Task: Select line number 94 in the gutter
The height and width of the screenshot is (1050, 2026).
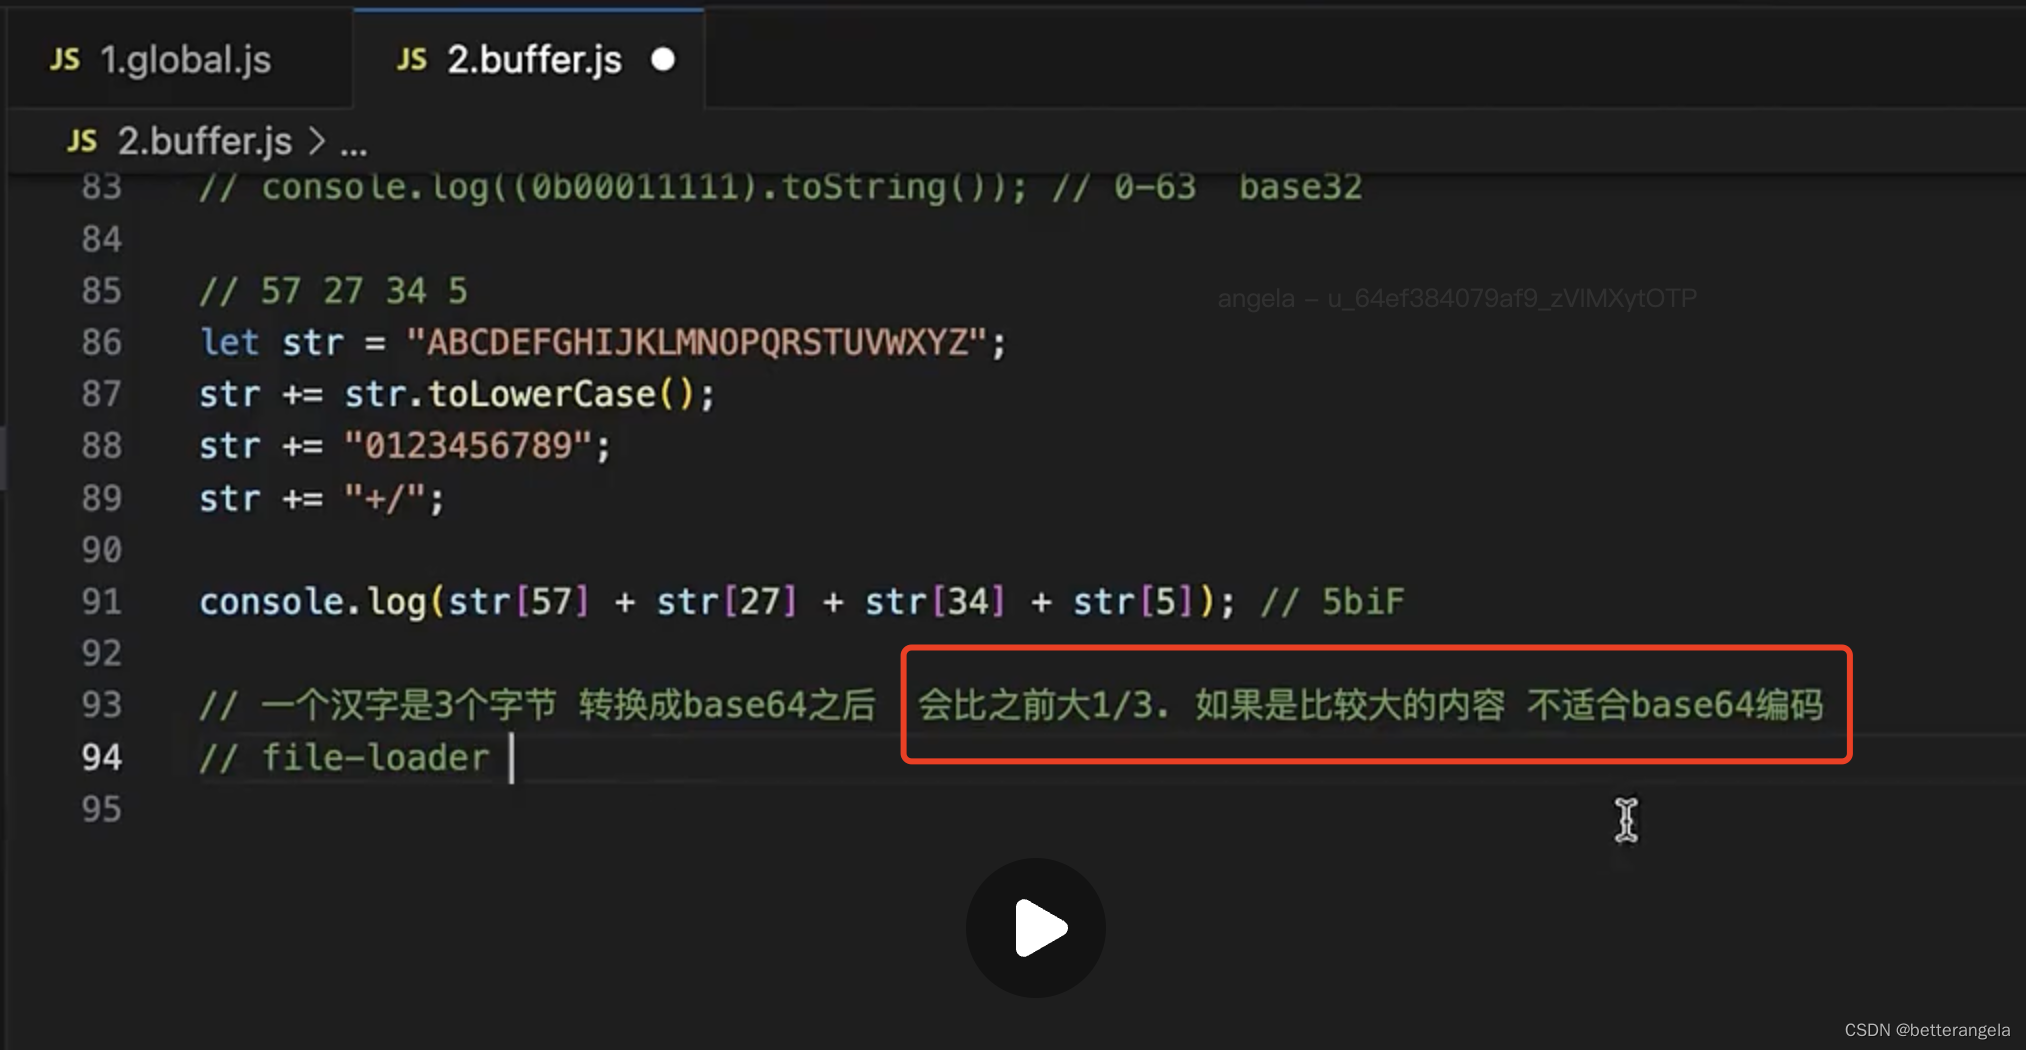Action: (x=101, y=757)
